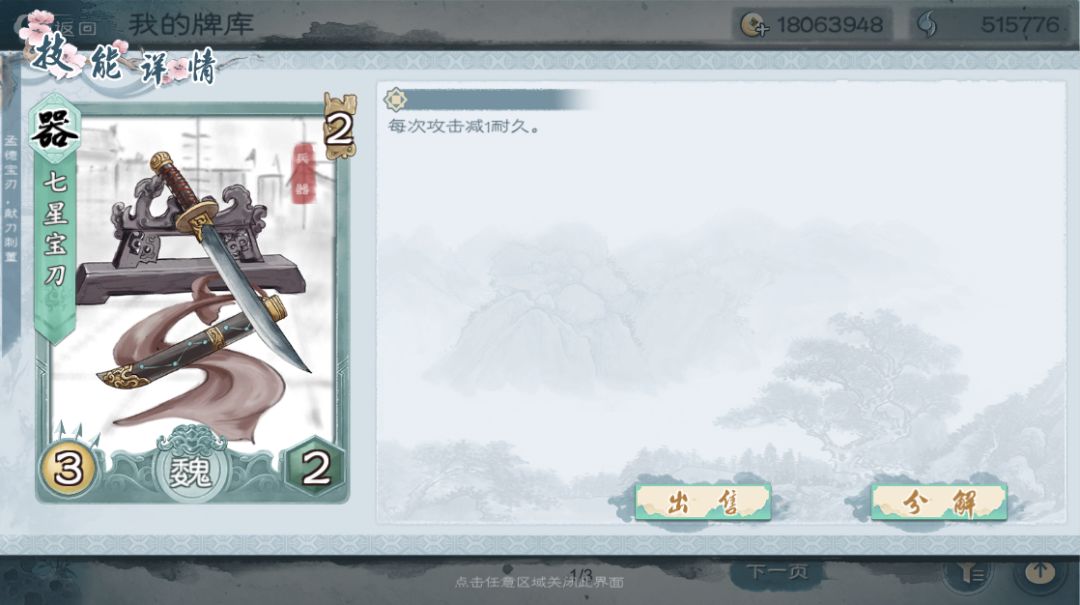Click the cost 2 scroll badge on card

pos(340,127)
